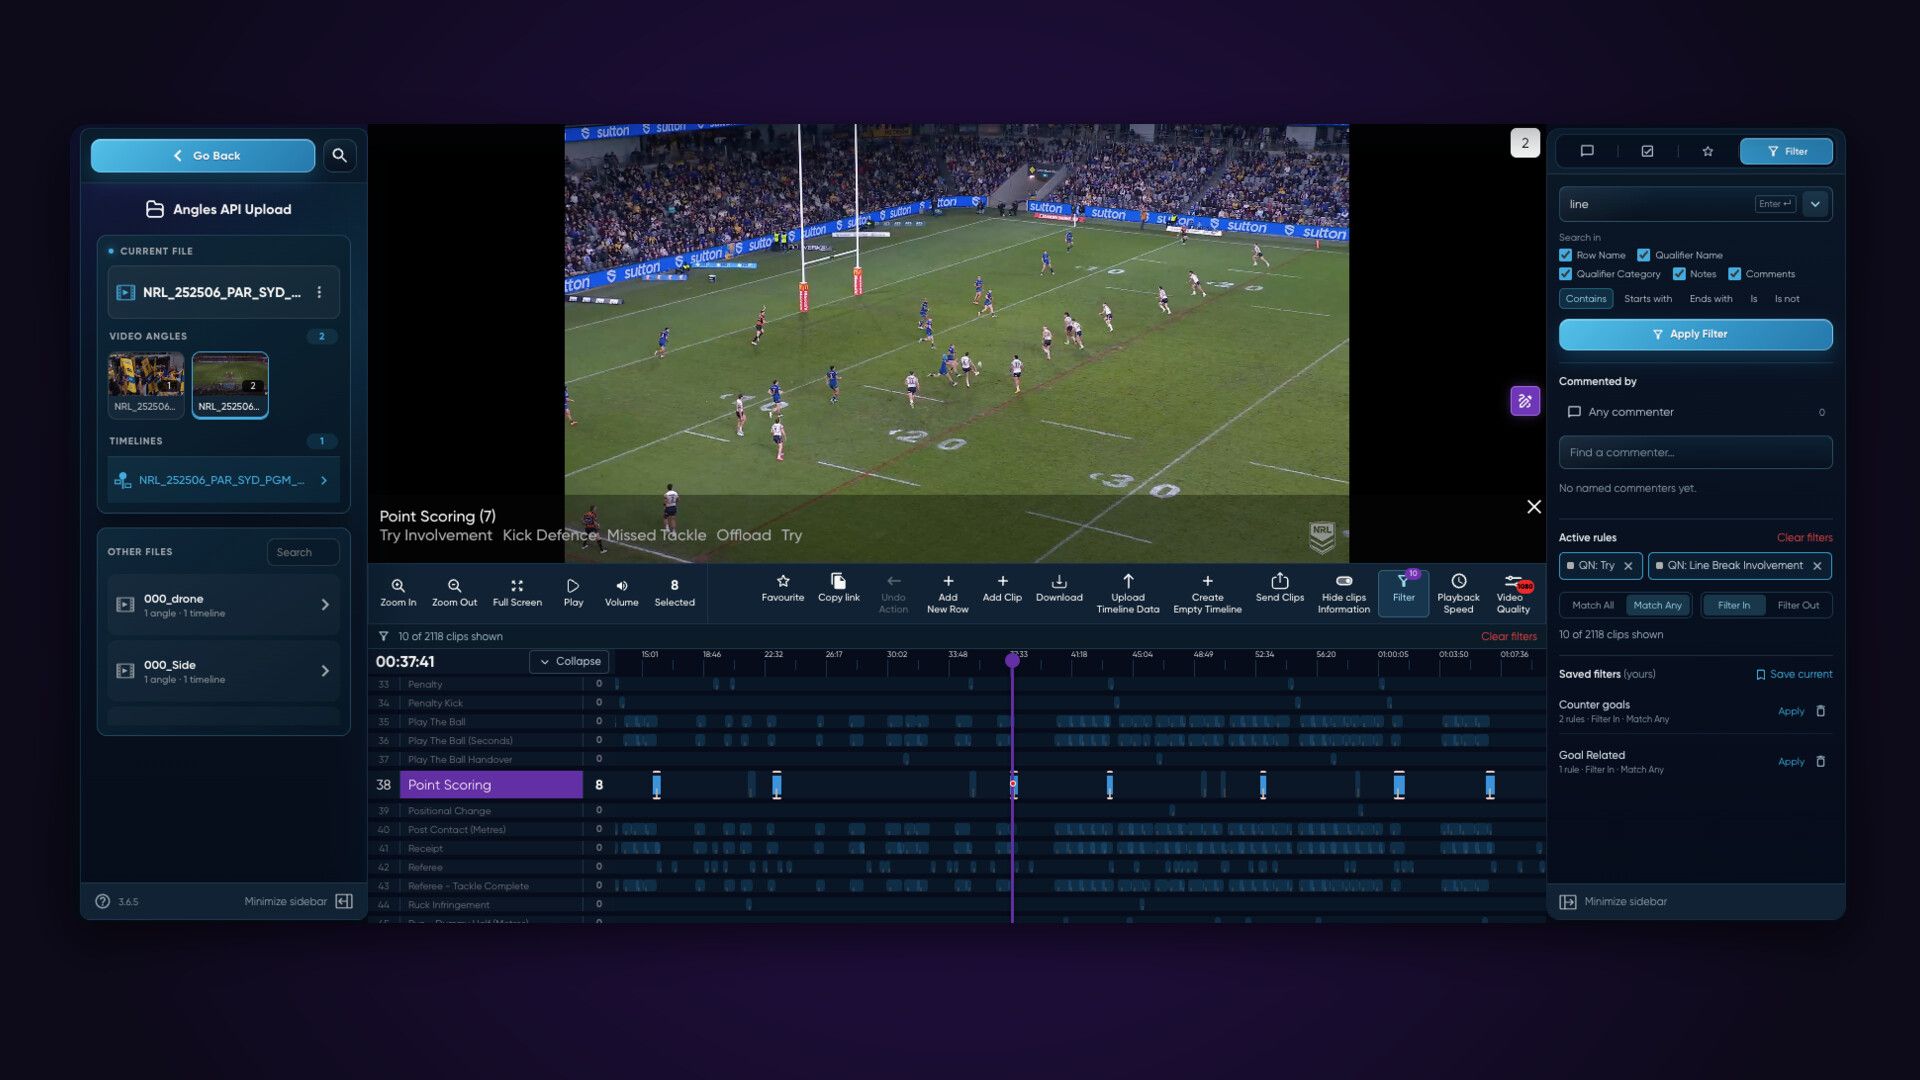Toggle the Notes checkbox
The height and width of the screenshot is (1080, 1920).
pos(1680,274)
